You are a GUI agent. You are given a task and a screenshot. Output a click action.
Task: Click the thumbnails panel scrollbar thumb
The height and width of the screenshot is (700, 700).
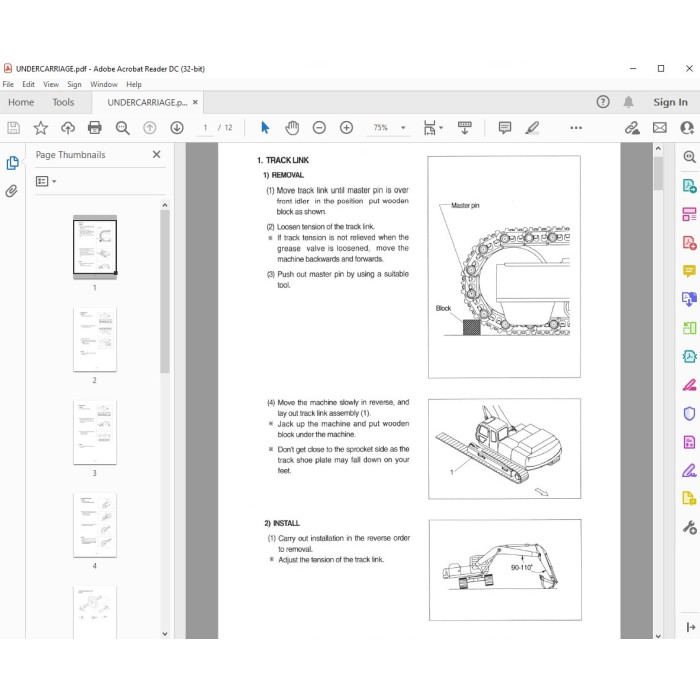[x=165, y=291]
